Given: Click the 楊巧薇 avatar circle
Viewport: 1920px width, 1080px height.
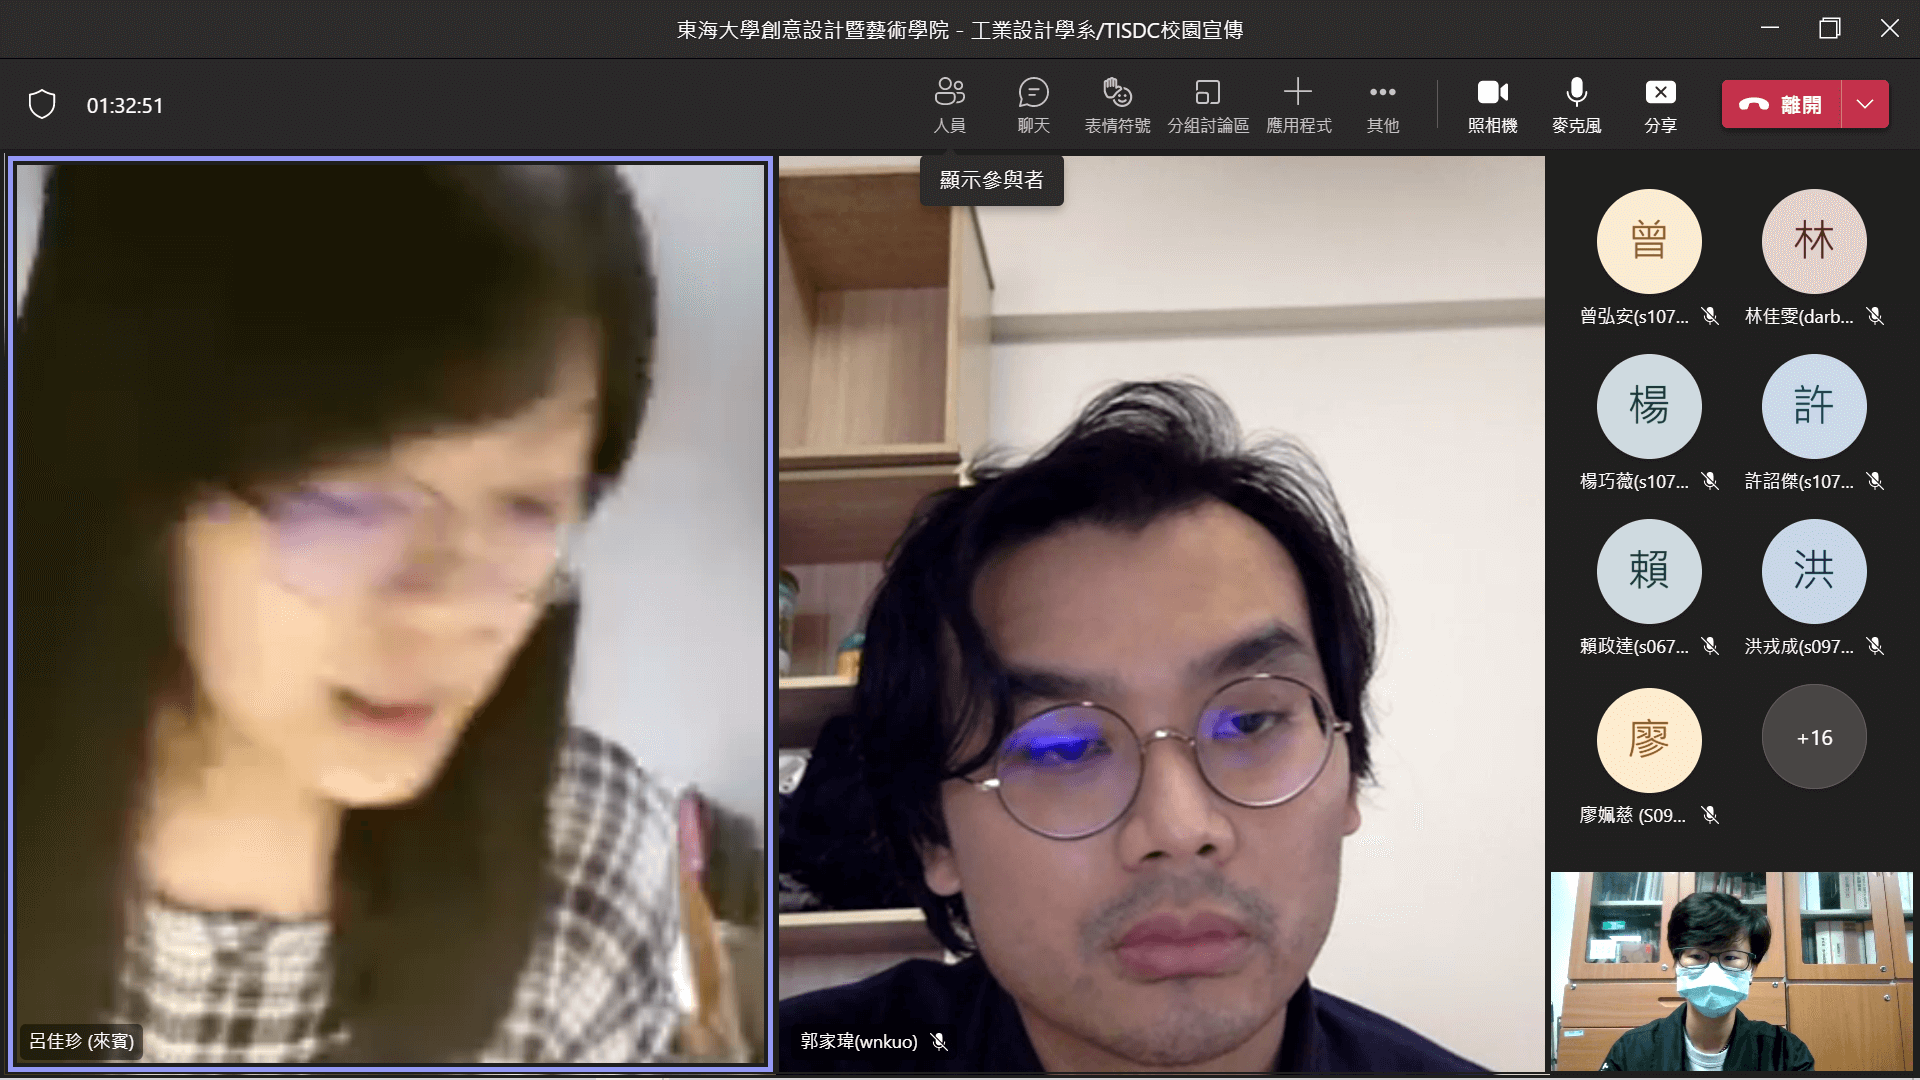Looking at the screenshot, I should (1648, 406).
